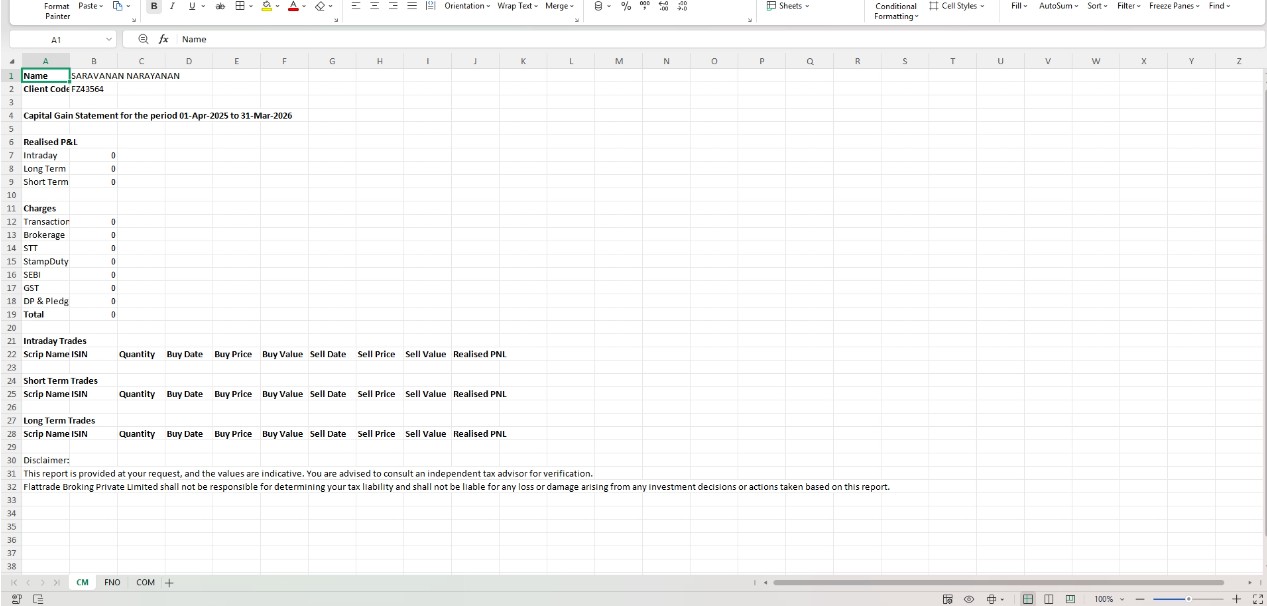Viewport: 1267px width, 606px height.
Task: Switch to the COM sheet tab
Action: pyautogui.click(x=146, y=582)
